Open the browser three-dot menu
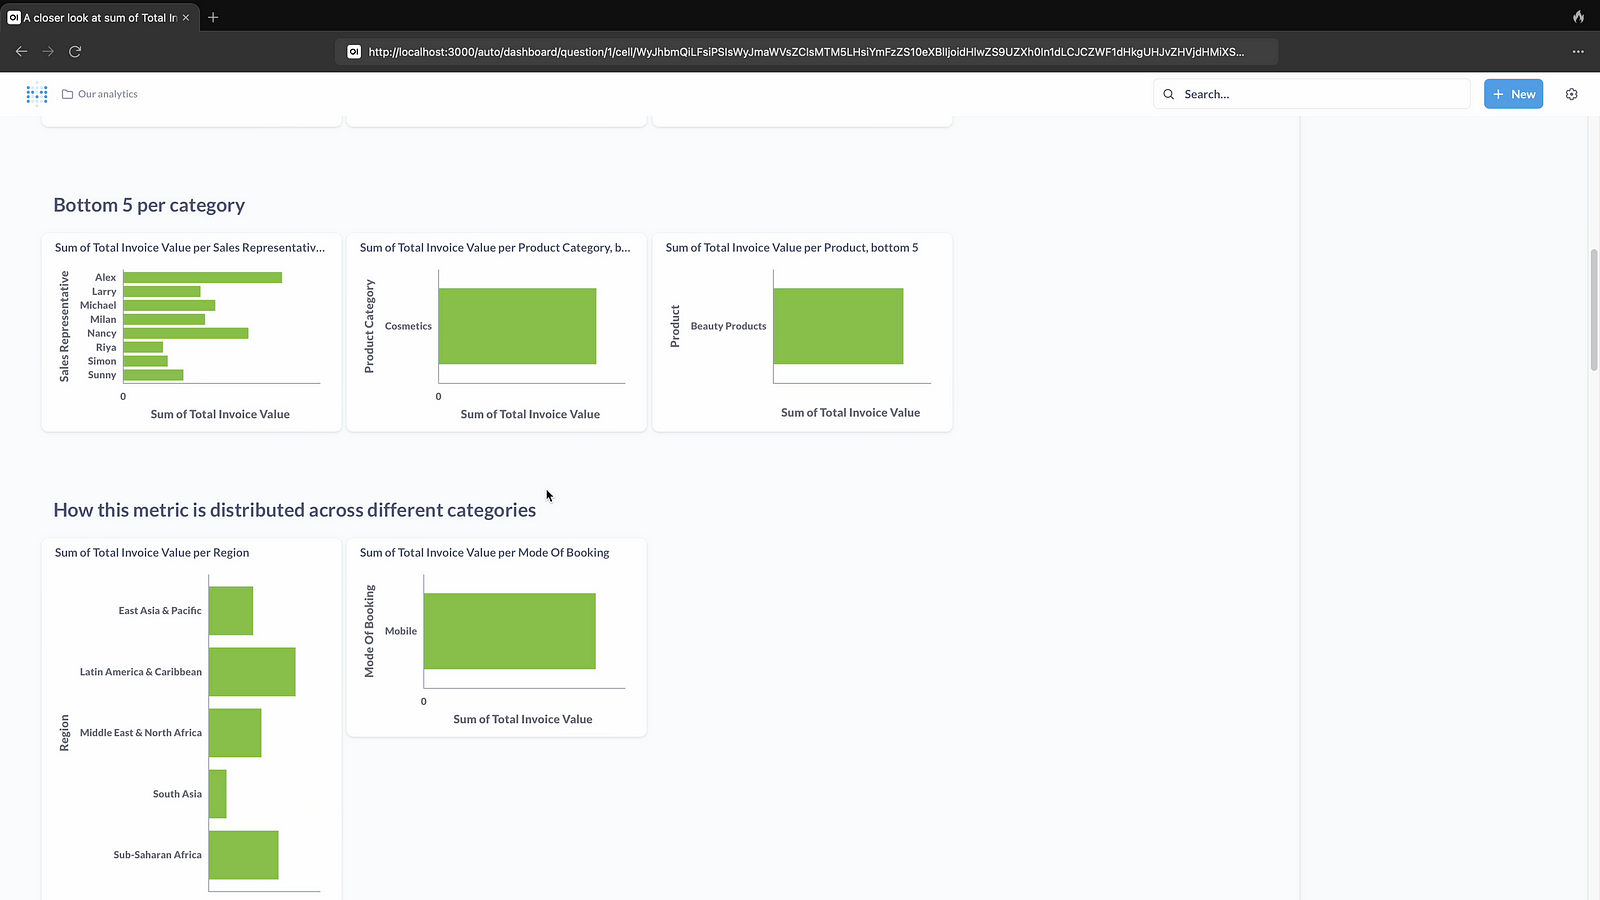 click(x=1578, y=51)
